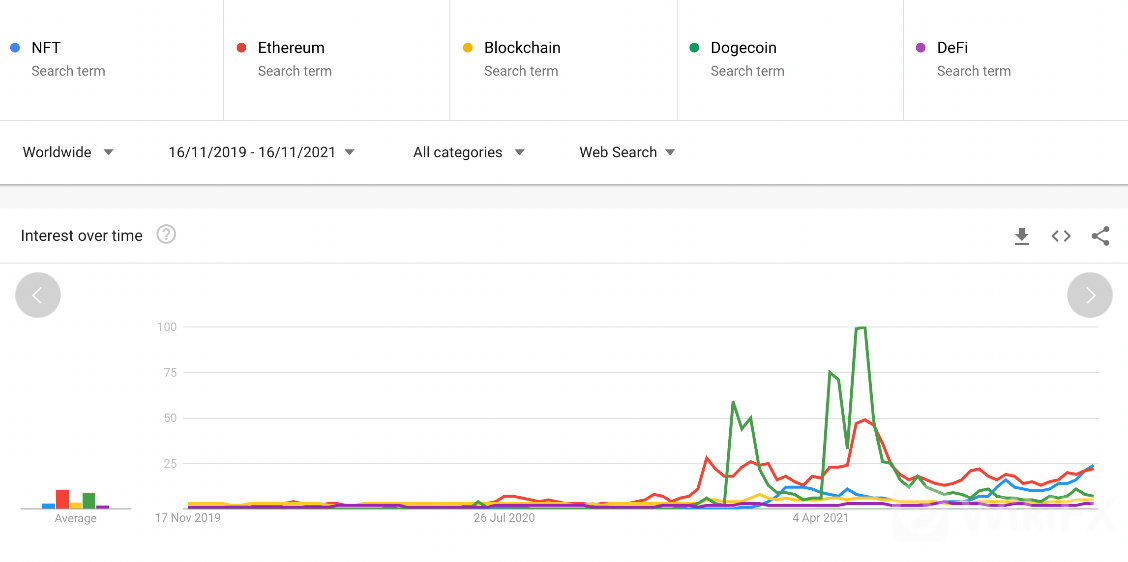Viewport: 1128px width, 562px height.
Task: Edit the Blockchain search term
Action: (x=522, y=48)
